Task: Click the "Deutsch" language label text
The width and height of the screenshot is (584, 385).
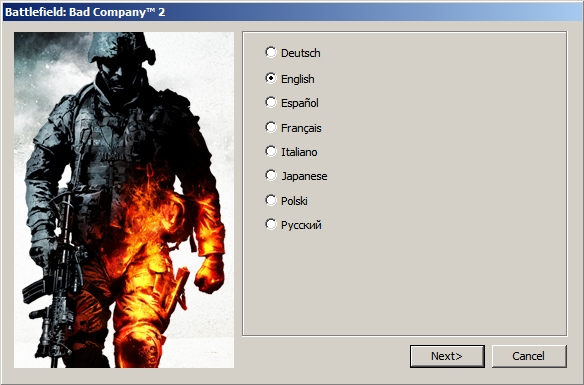Action: coord(301,53)
